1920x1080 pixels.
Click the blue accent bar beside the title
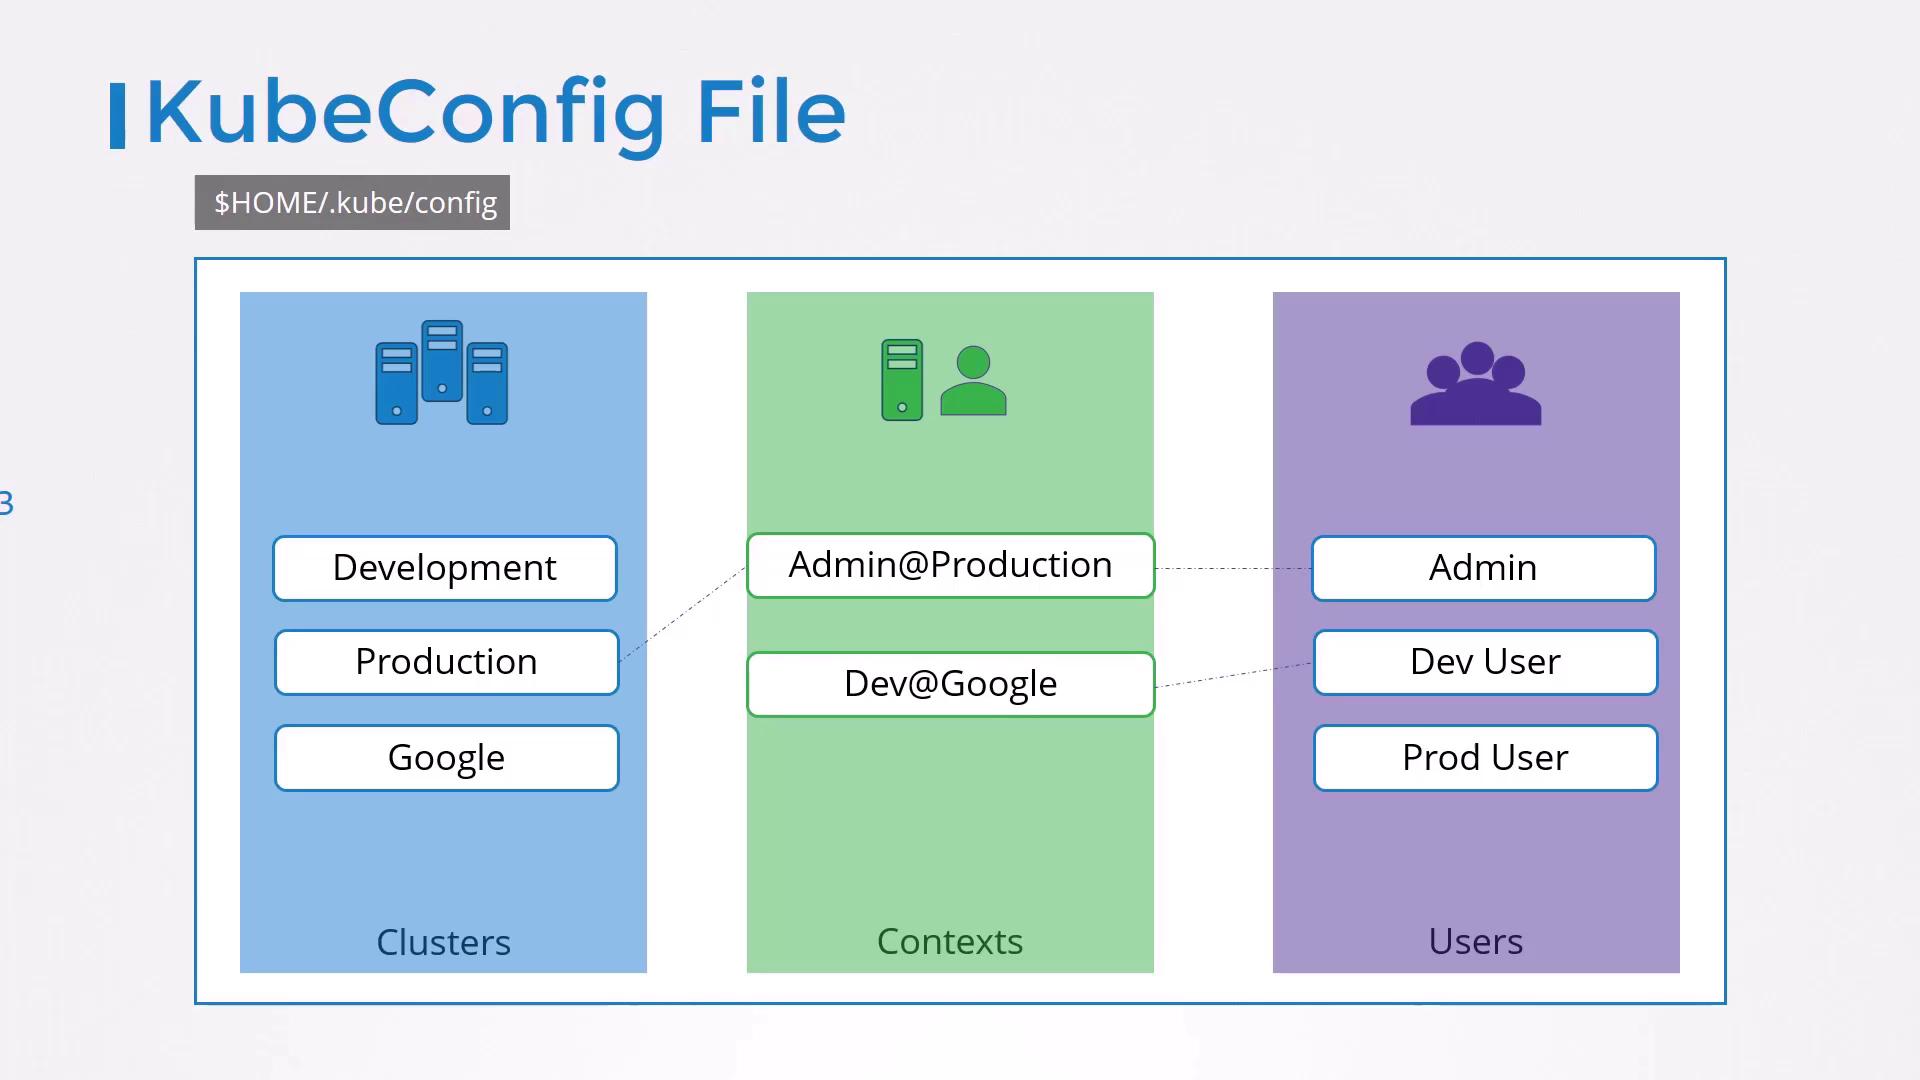coord(117,116)
